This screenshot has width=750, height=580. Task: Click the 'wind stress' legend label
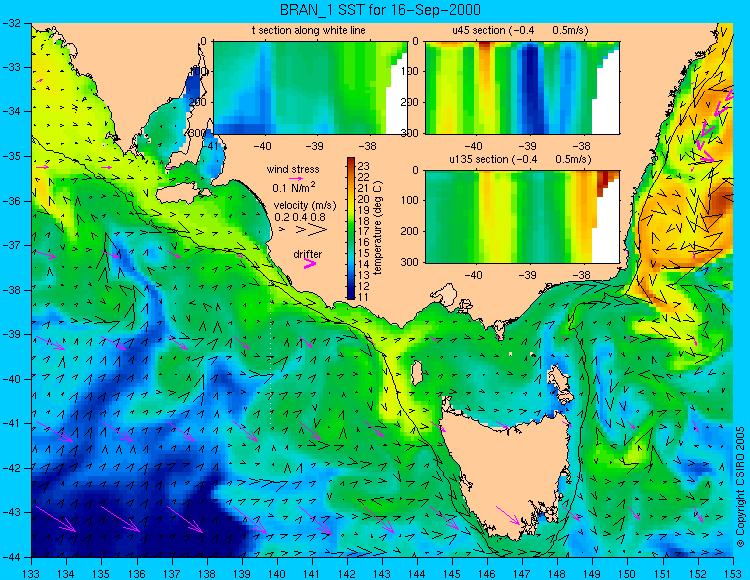[293, 169]
